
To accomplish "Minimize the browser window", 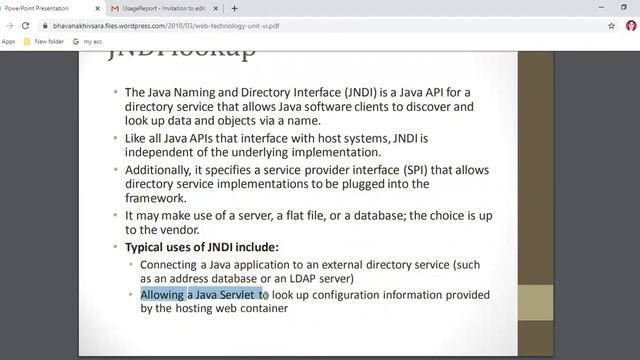I will 601,7.
